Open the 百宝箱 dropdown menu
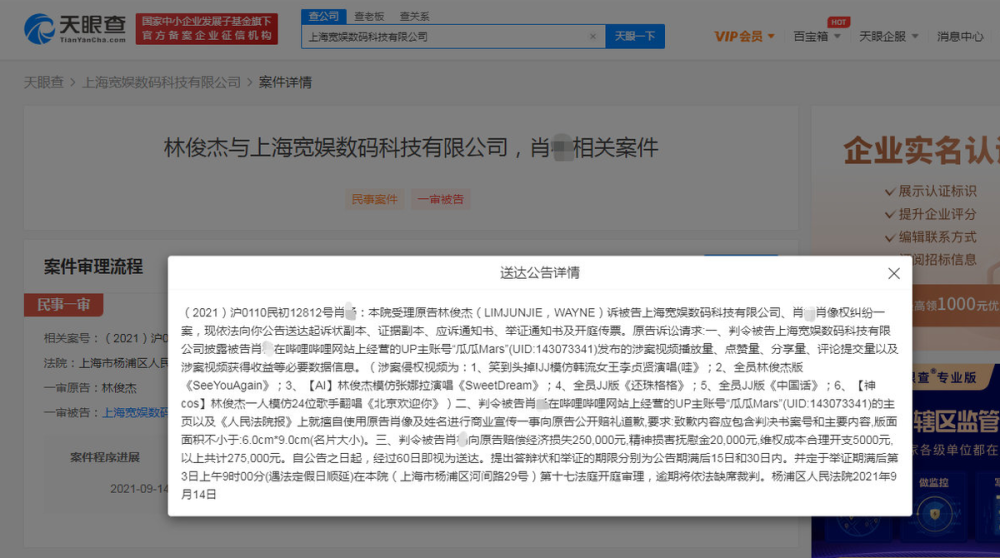 (x=816, y=36)
